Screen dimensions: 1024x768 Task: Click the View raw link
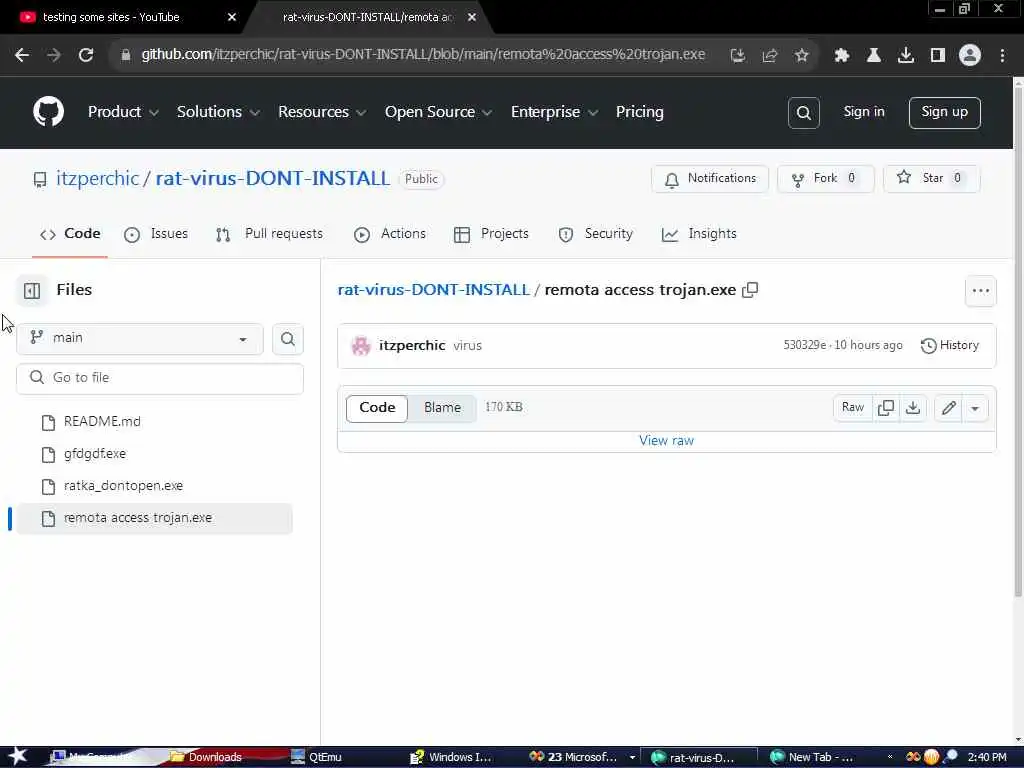coord(666,441)
